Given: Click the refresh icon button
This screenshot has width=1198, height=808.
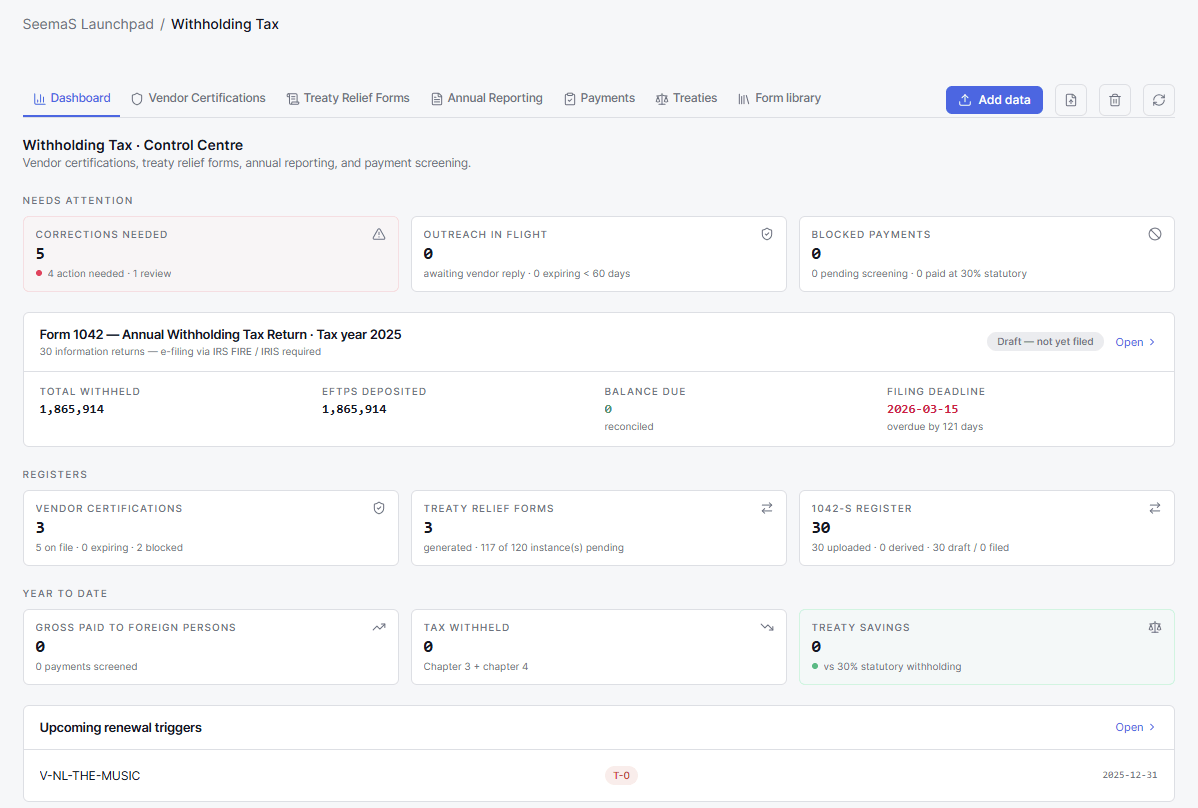Looking at the screenshot, I should pos(1158,100).
